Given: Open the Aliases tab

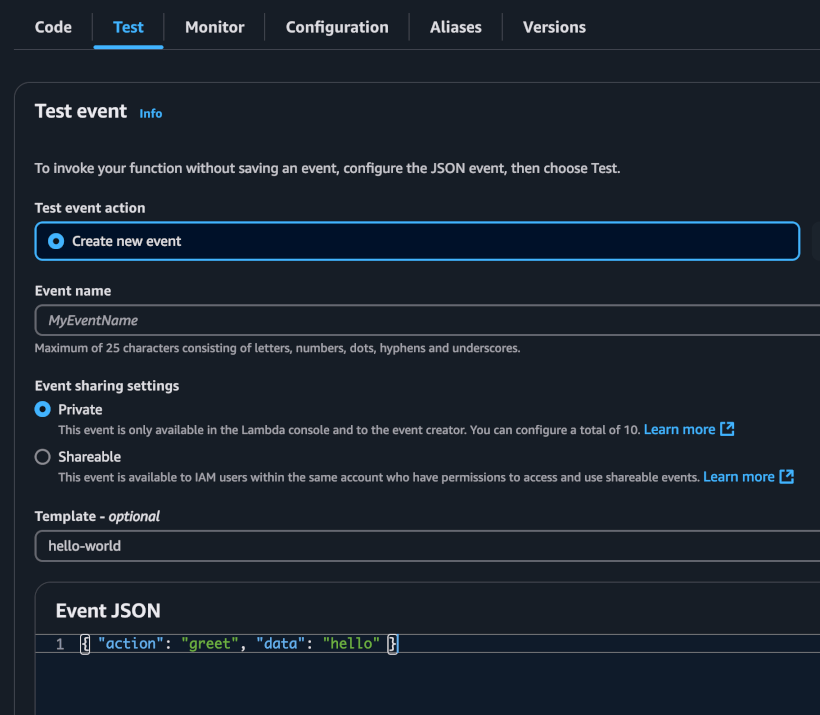Looking at the screenshot, I should point(455,27).
